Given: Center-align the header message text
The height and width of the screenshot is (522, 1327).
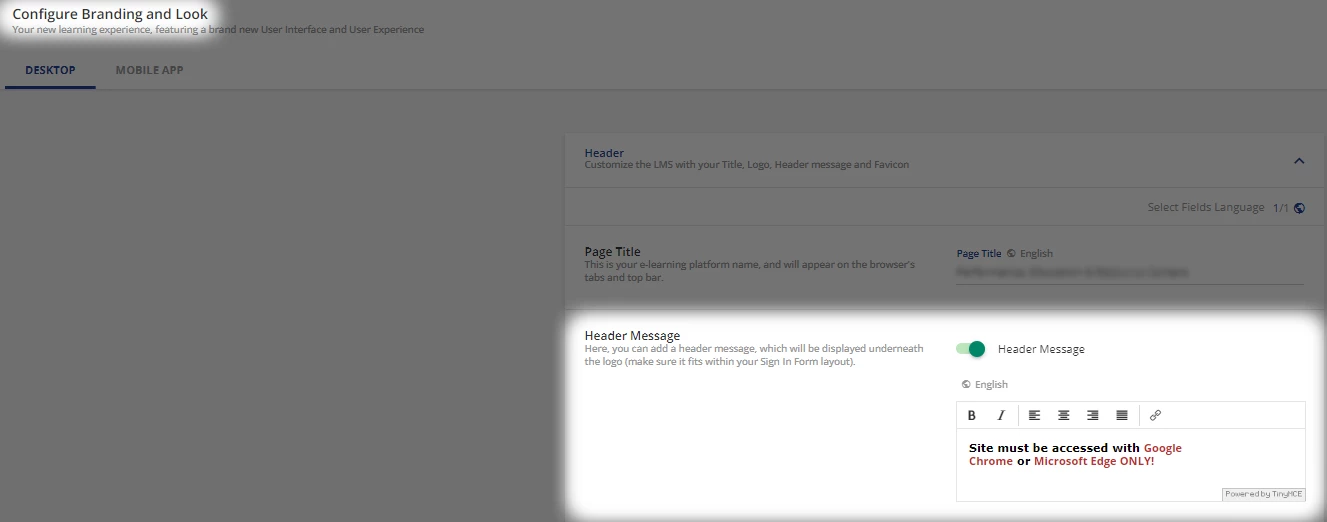Looking at the screenshot, I should click(1064, 415).
